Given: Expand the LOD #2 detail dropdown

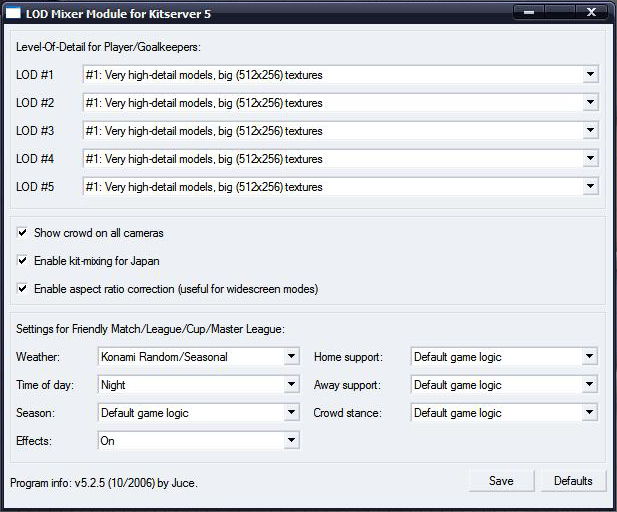Looking at the screenshot, I should pos(589,103).
